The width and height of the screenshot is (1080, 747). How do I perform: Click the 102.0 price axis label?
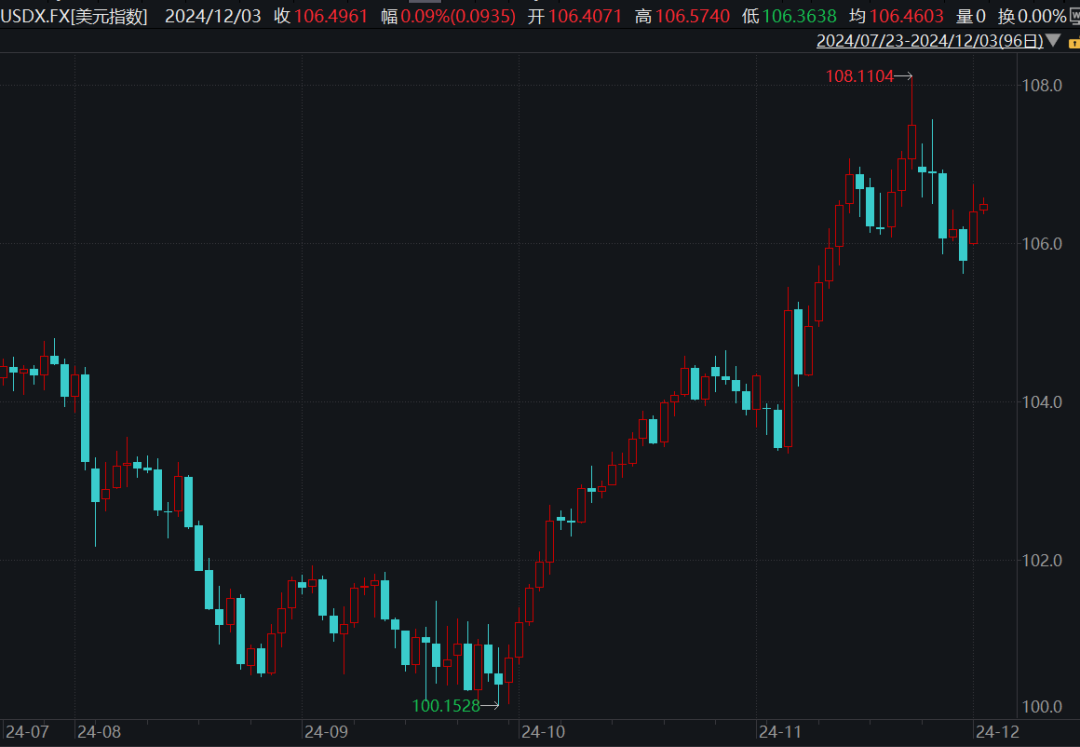tap(1041, 560)
